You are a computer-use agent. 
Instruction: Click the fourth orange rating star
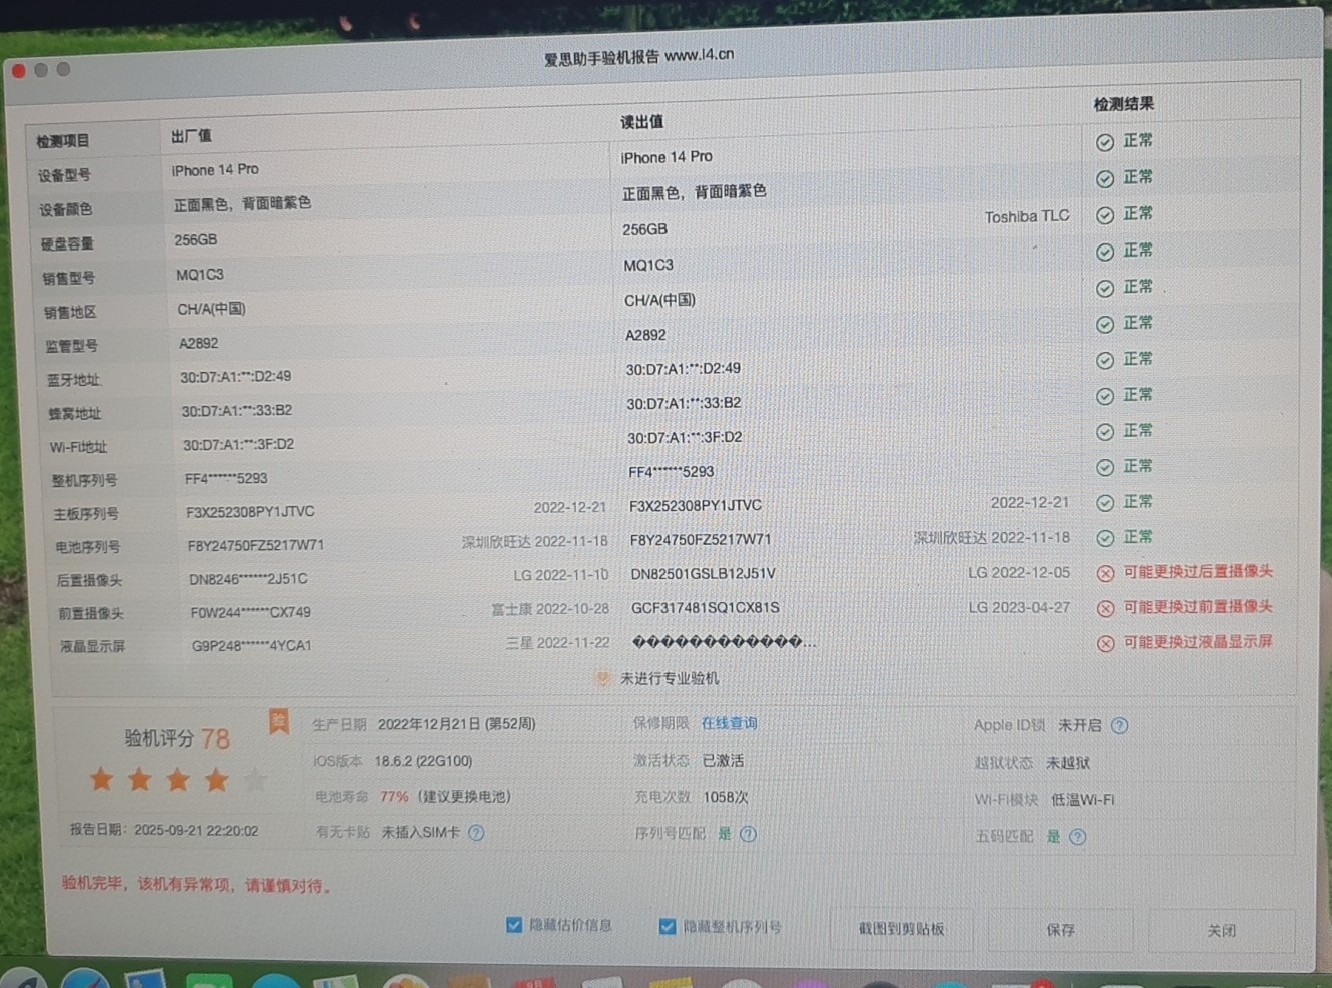217,780
